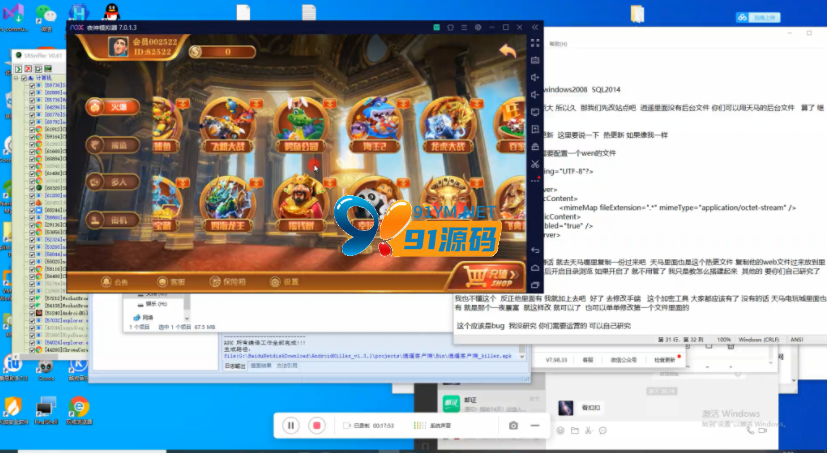Open 客服 in game bottom bar
The height and width of the screenshot is (453, 836).
[x=171, y=282]
